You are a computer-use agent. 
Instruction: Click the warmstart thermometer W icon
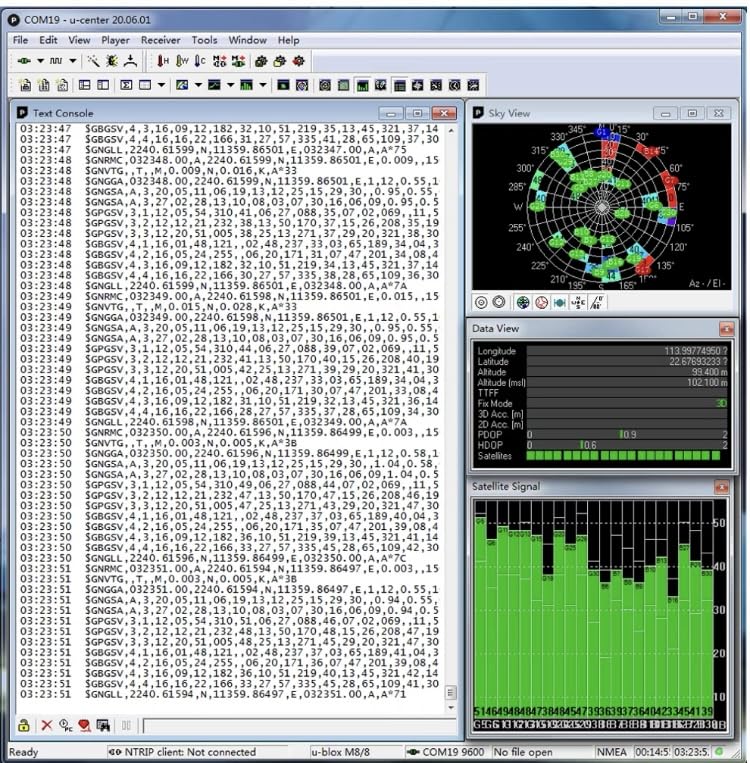click(182, 61)
